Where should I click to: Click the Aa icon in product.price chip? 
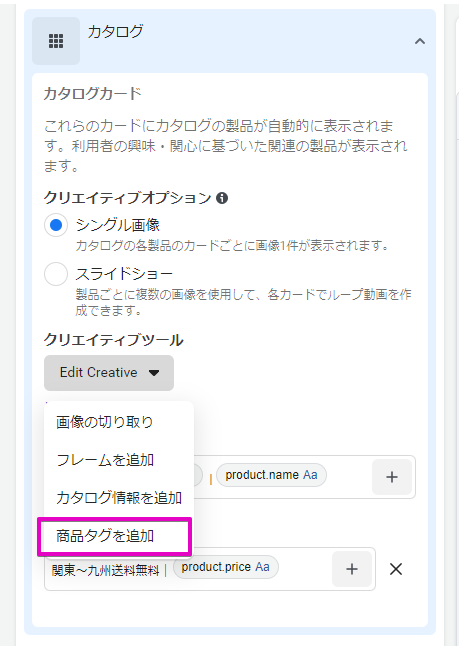(262, 567)
